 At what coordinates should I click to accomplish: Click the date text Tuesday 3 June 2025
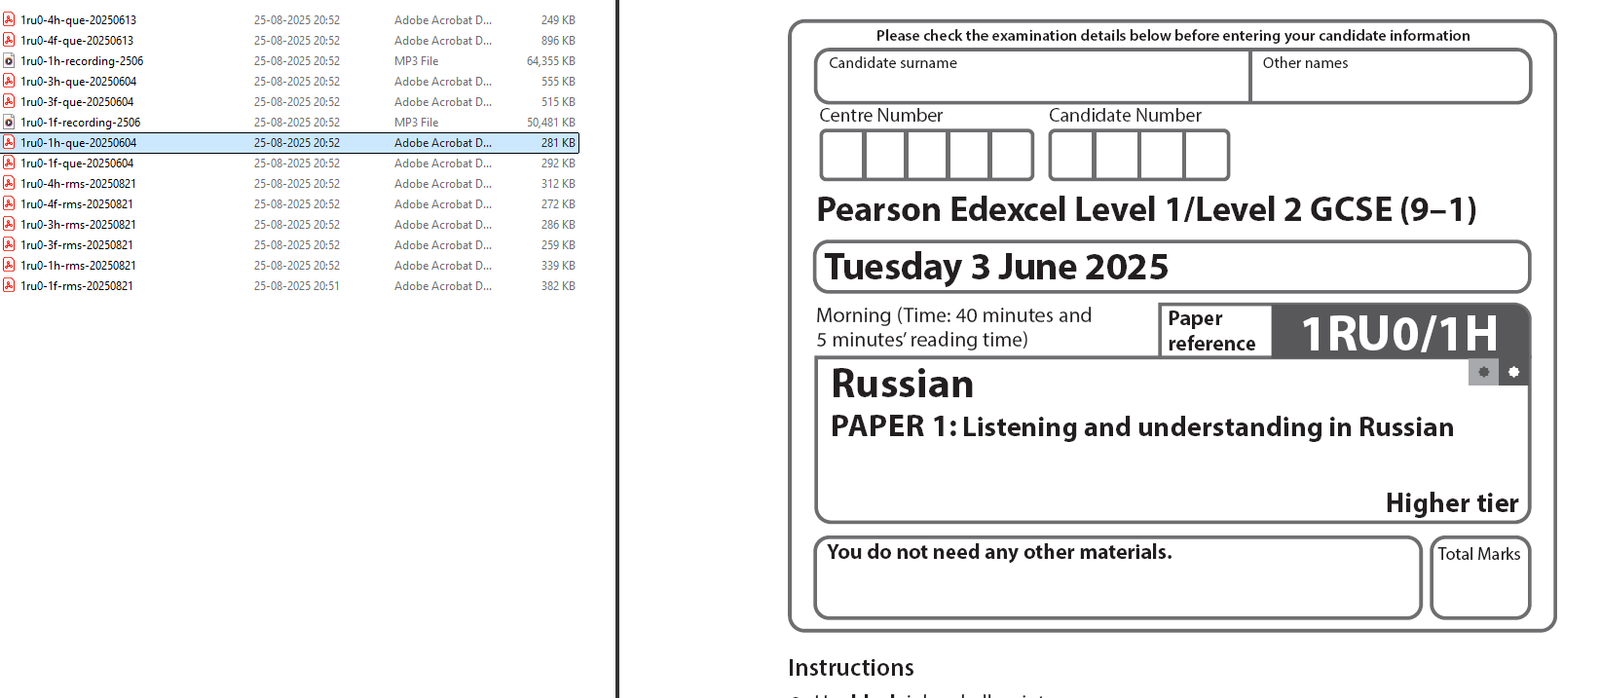[x=996, y=267]
